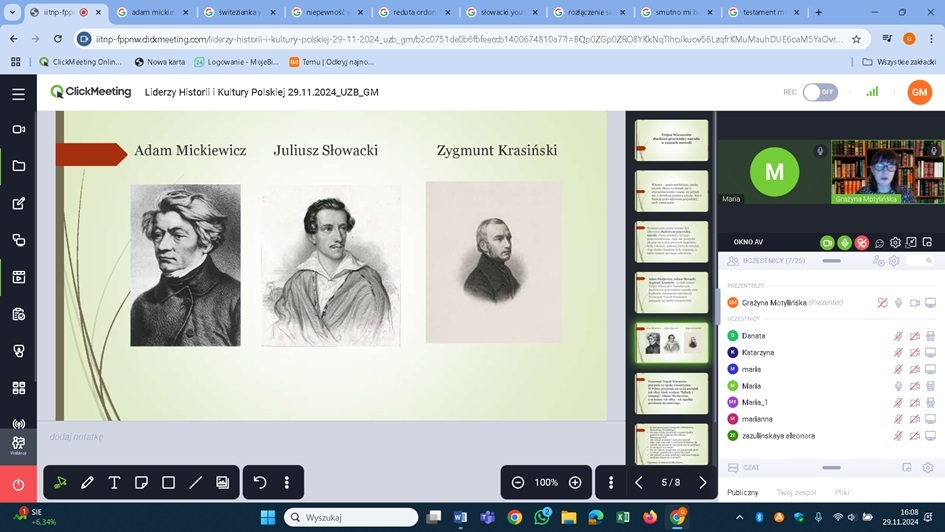Viewport: 945px width, 532px height.
Task: Open the 'Logowanie - MojeBi...' bookmark
Action: click(237, 61)
